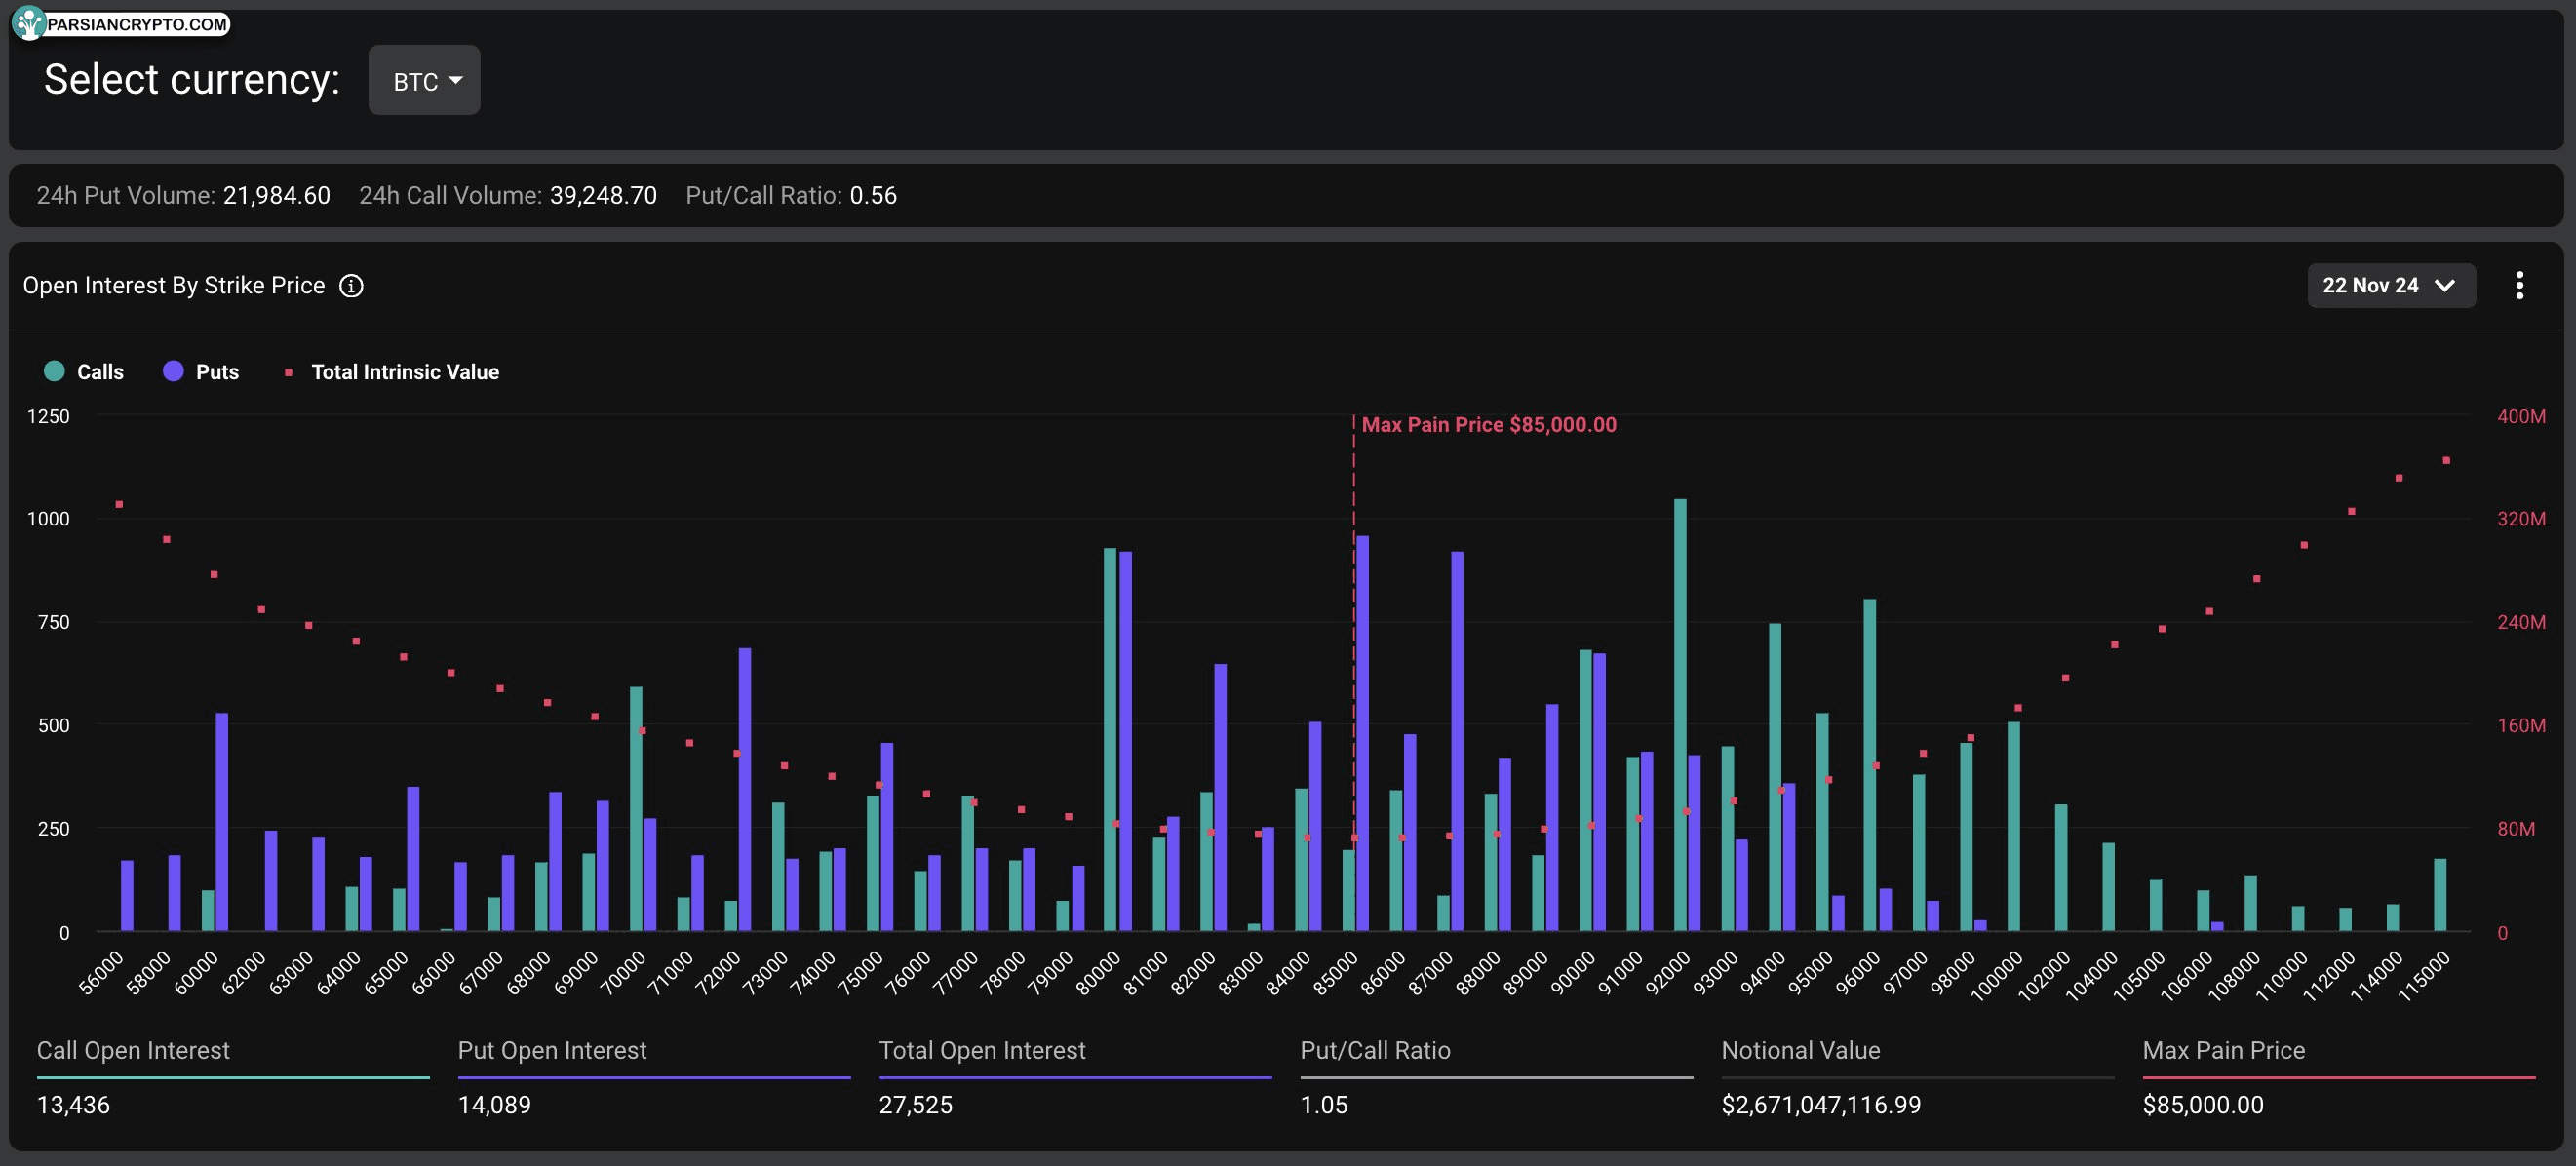Screen dimensions: 2576x1166
Task: Click the 24h Call Volume value 39,248.70
Action: click(x=603, y=195)
